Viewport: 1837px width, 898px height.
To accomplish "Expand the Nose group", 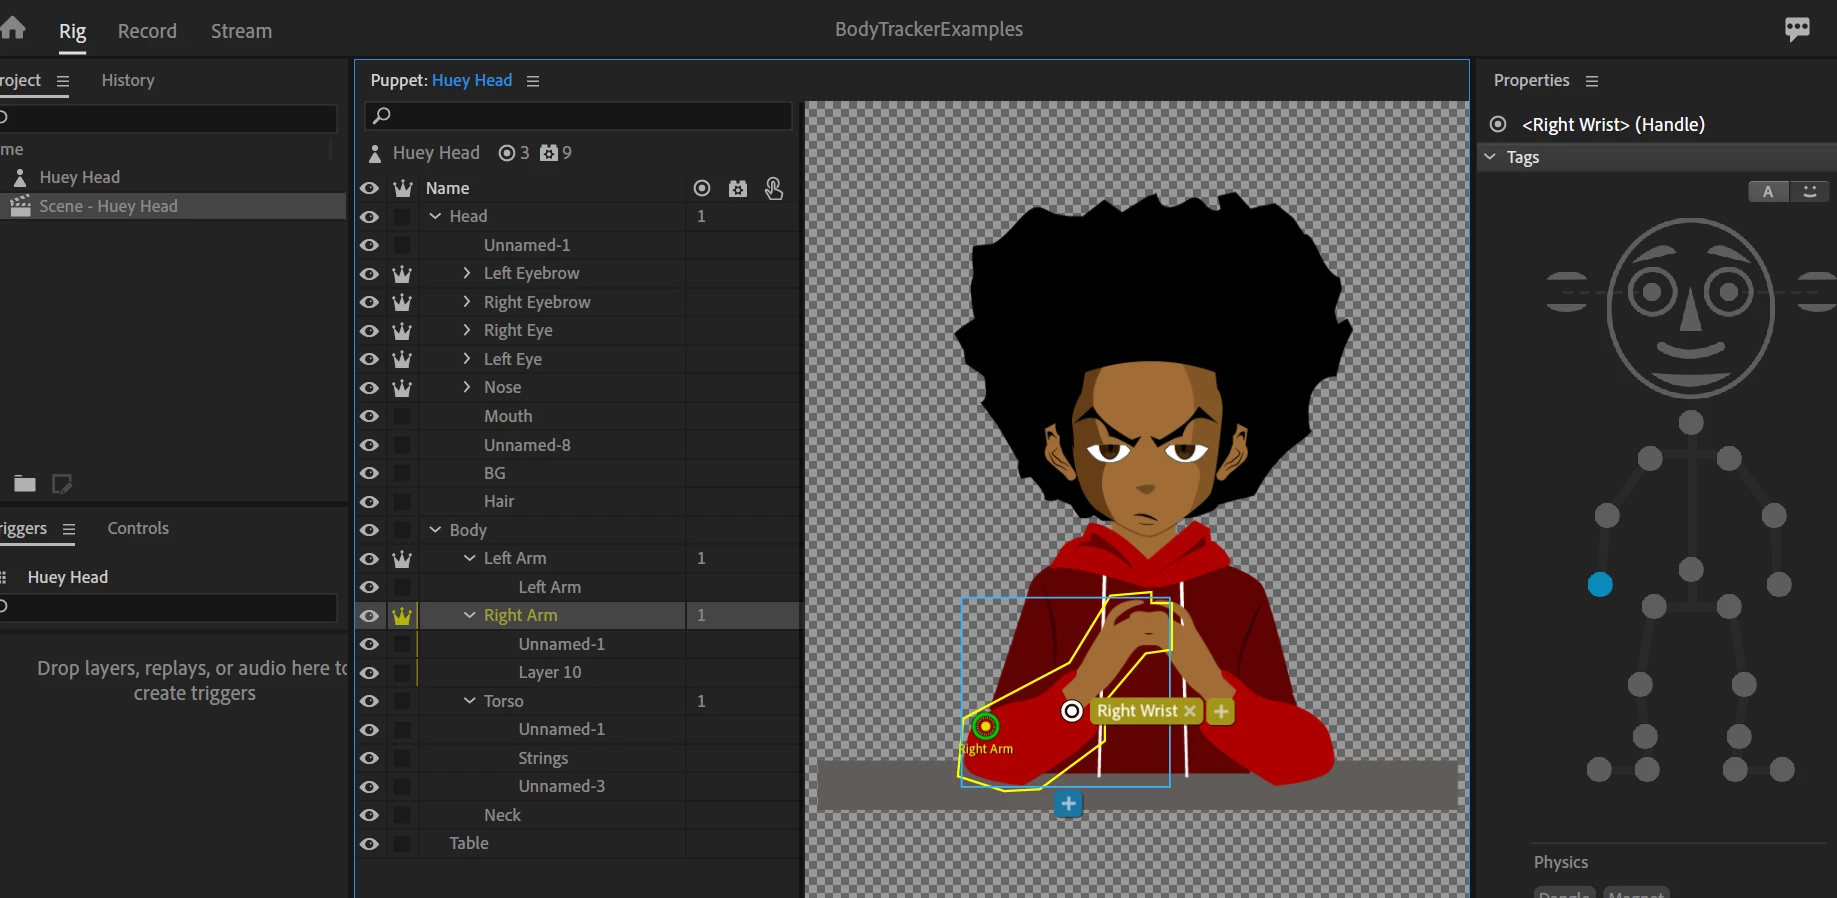I will [466, 387].
